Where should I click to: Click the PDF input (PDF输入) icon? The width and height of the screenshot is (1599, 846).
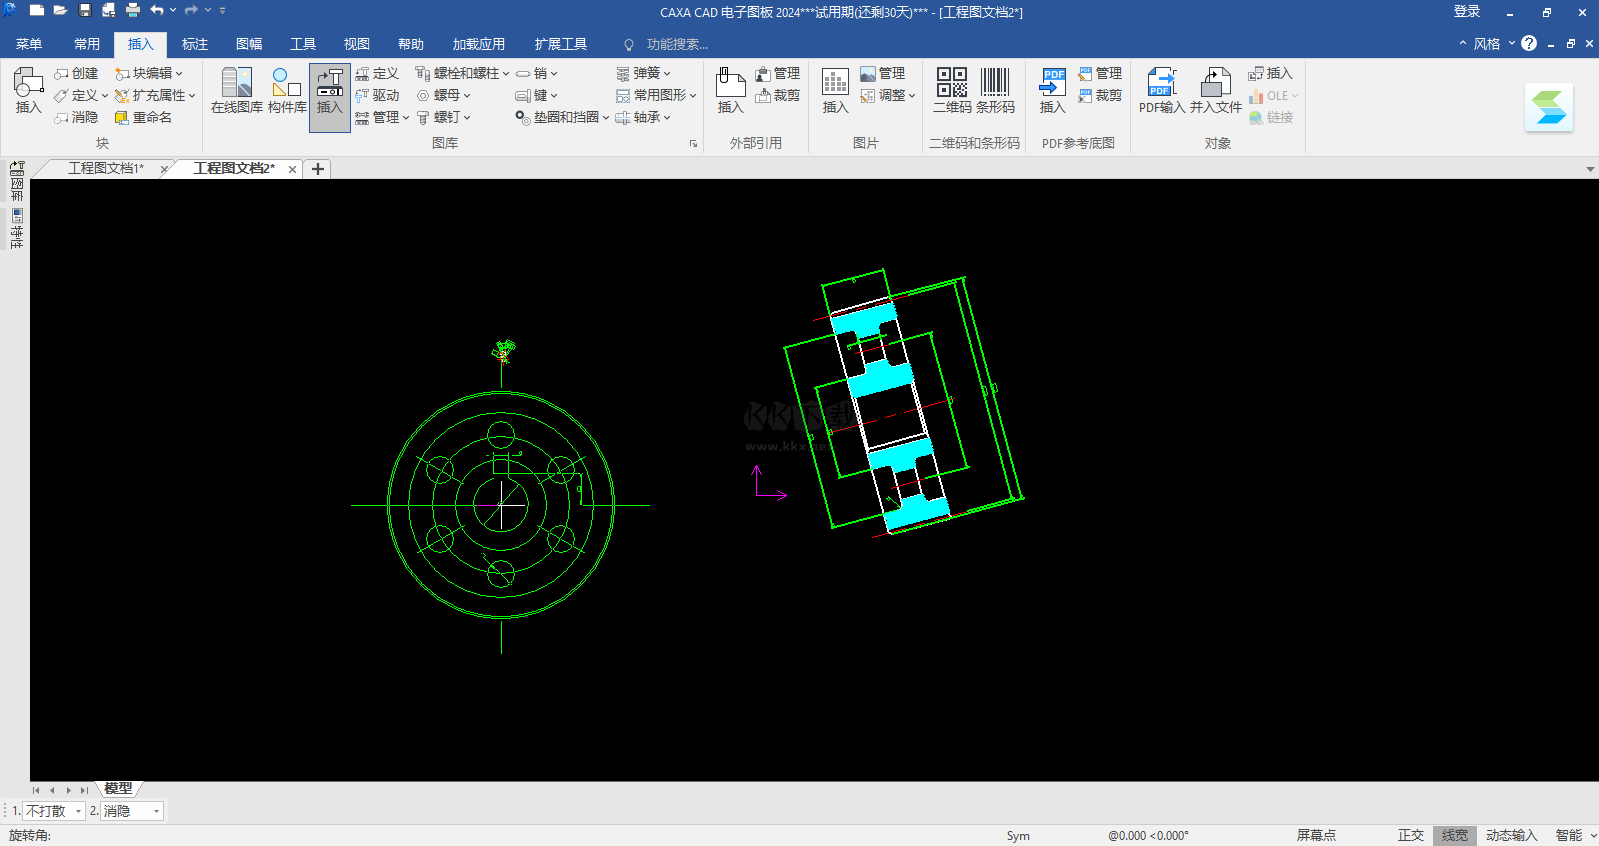point(1161,90)
